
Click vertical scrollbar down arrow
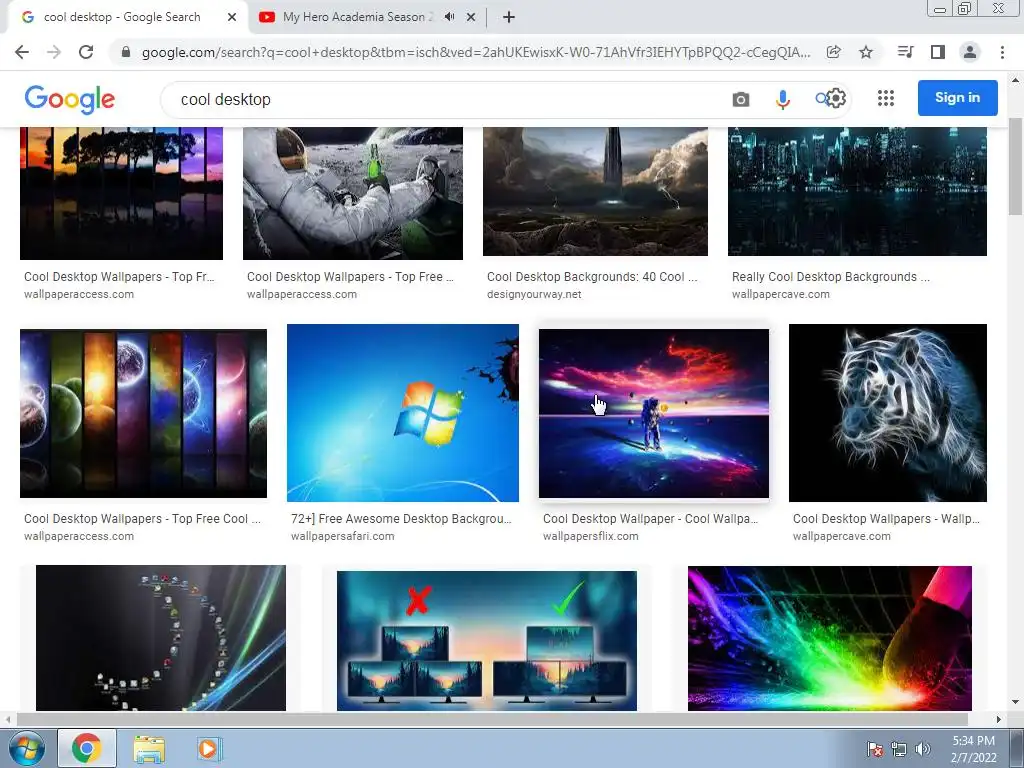pos(1015,702)
